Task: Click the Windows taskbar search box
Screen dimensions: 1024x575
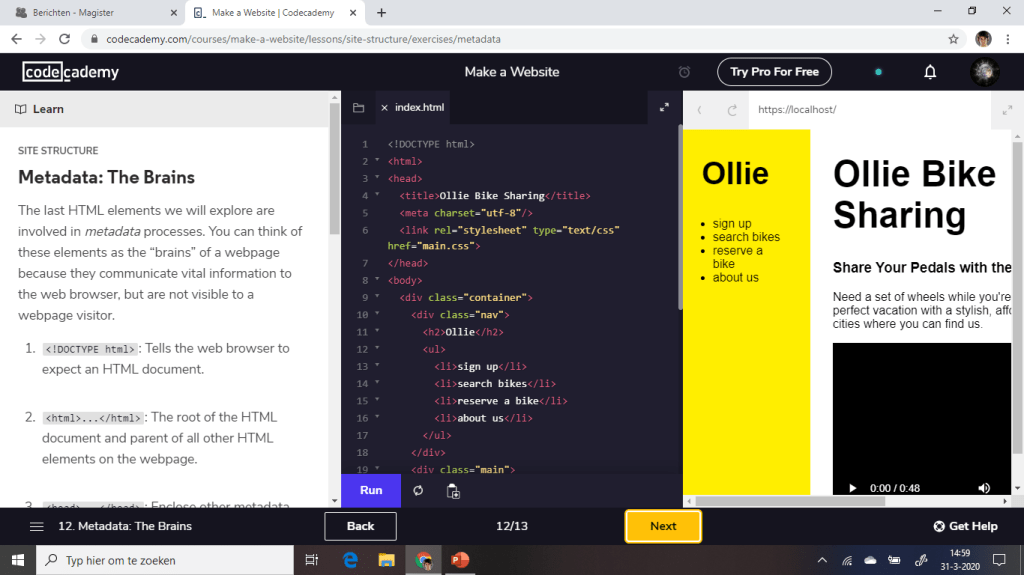Action: click(x=165, y=560)
